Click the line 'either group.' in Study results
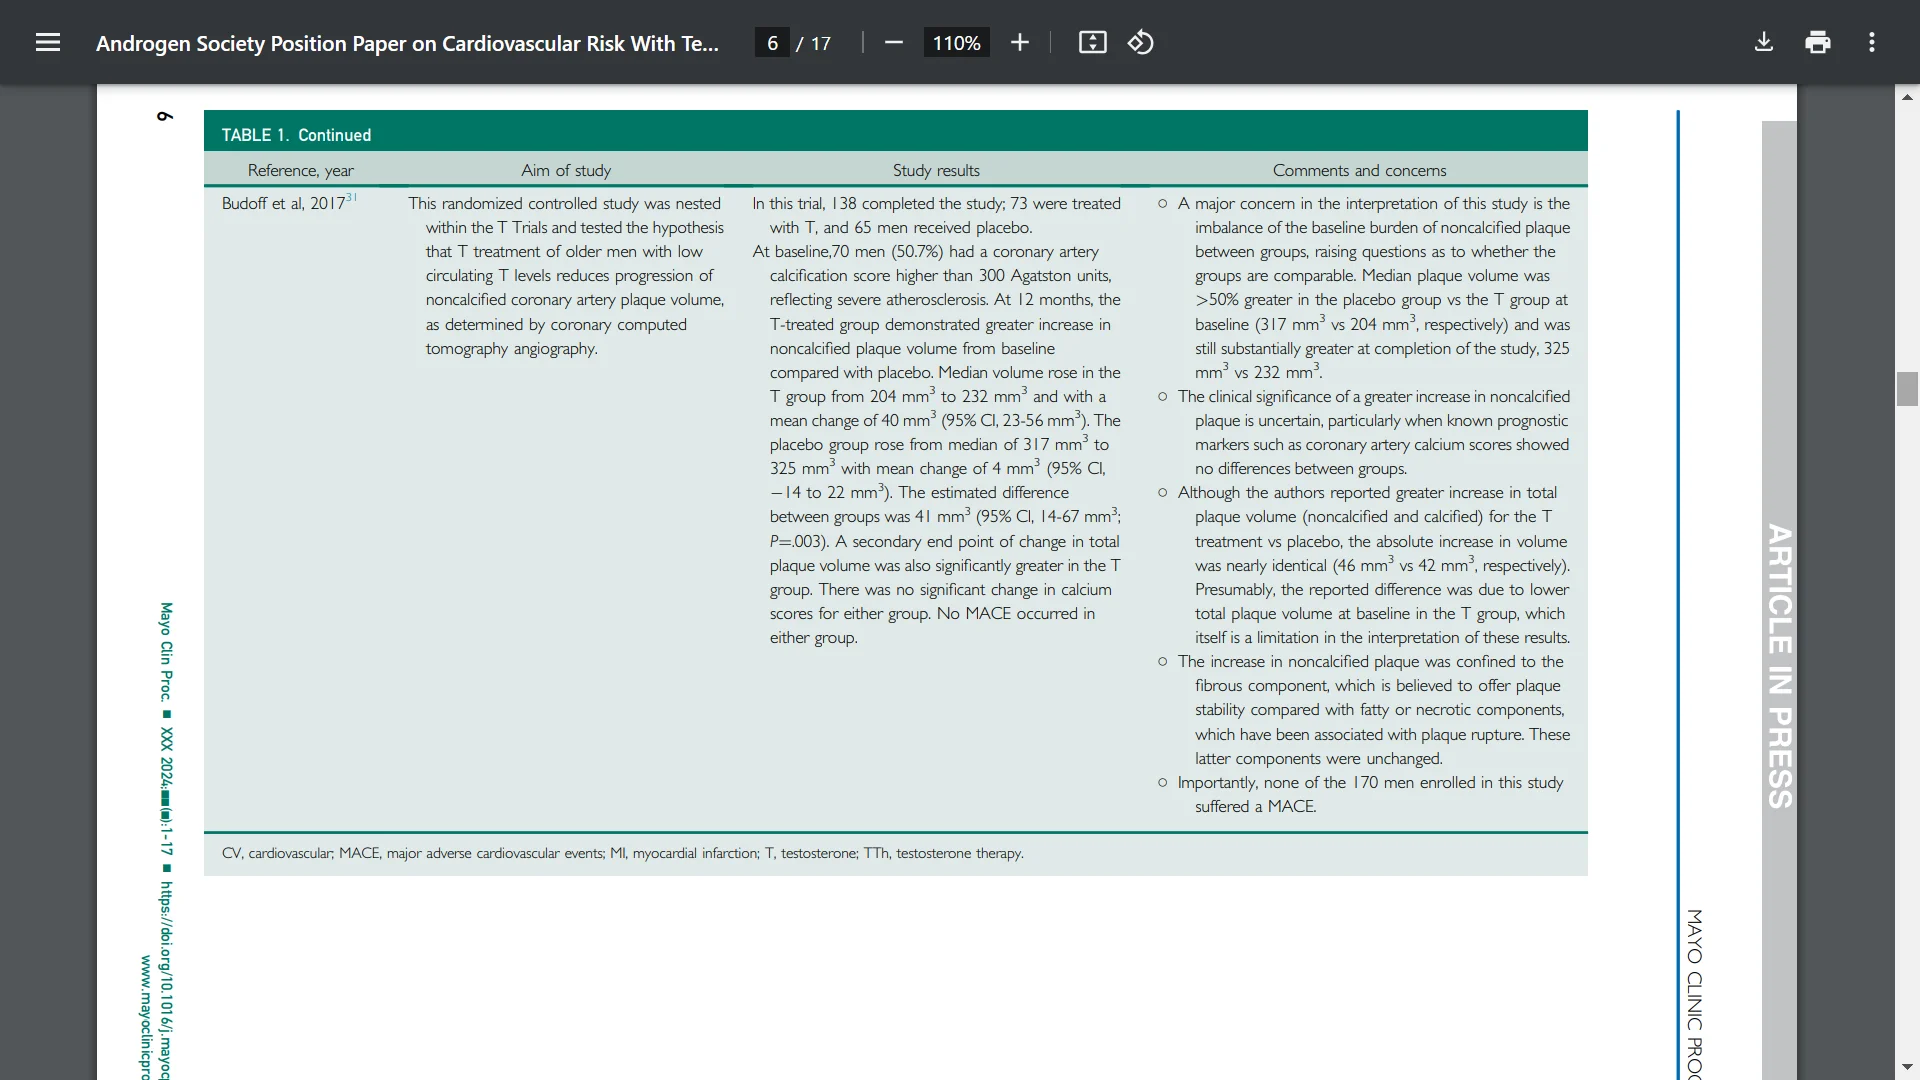 click(813, 637)
